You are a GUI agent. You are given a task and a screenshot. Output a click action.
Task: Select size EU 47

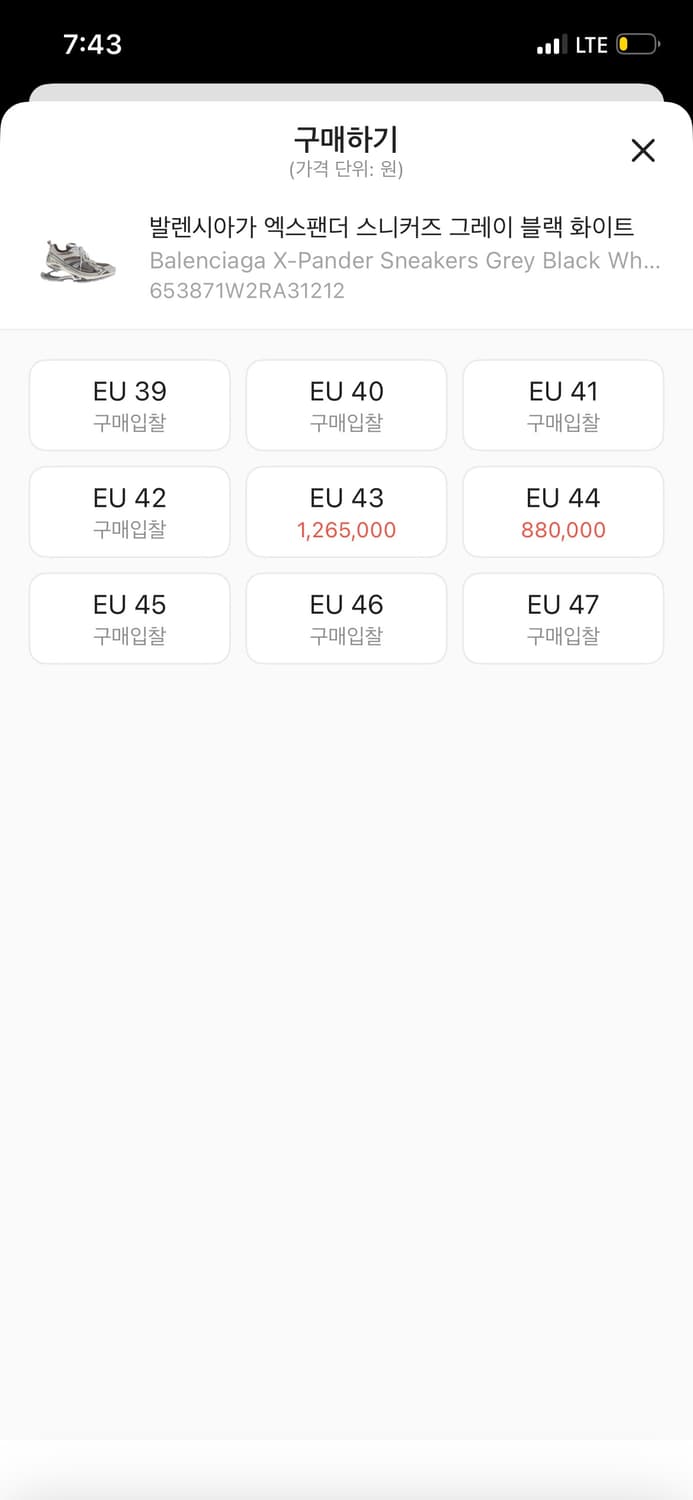pyautogui.click(x=562, y=617)
